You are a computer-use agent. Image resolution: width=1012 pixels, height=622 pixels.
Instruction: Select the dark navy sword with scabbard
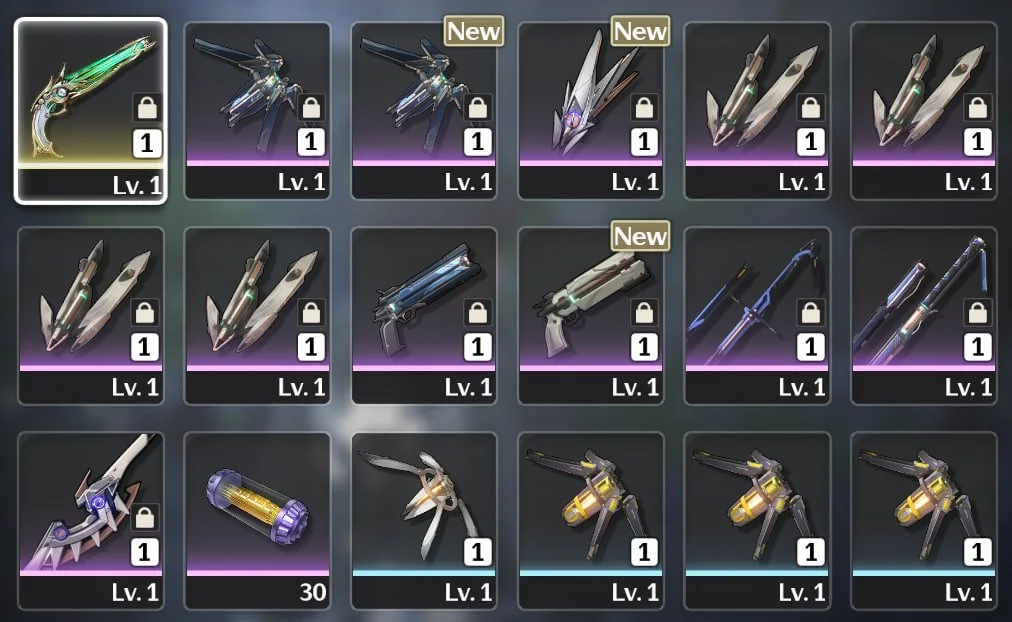point(924,316)
